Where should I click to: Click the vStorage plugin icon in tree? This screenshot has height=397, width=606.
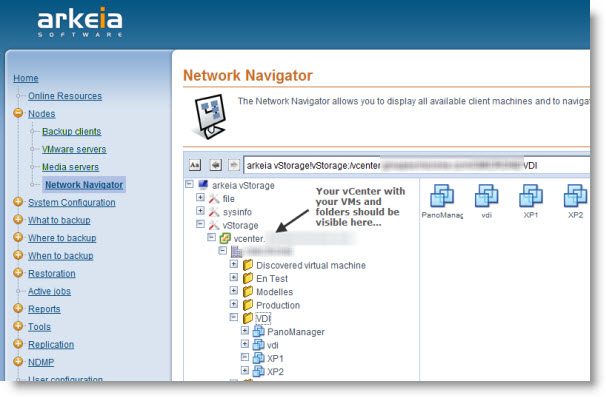[214, 225]
